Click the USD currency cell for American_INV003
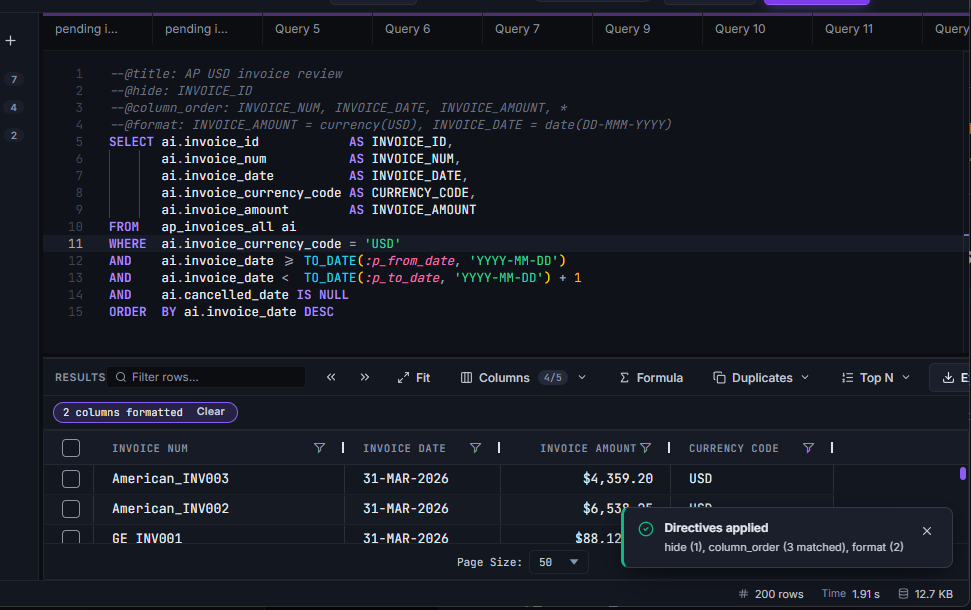Viewport: 971px width, 610px height. pyautogui.click(x=700, y=479)
